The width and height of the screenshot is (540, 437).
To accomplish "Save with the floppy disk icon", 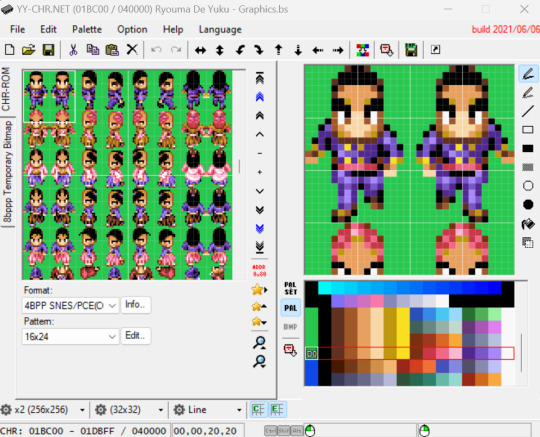I will 48,50.
